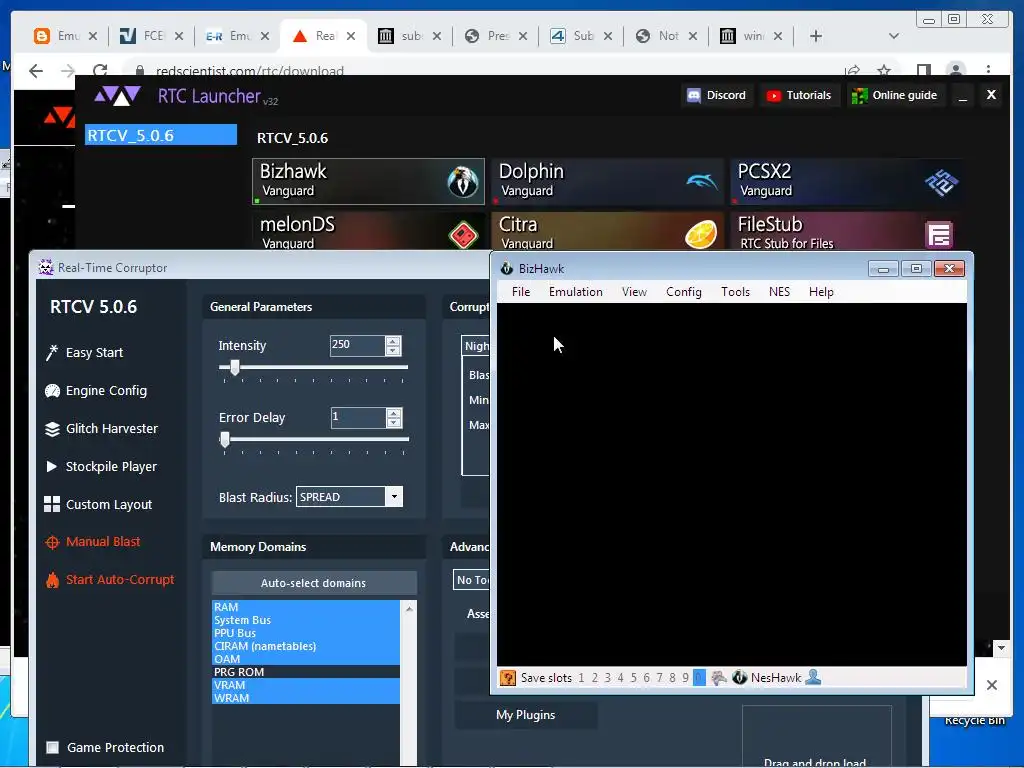
Task: Select VRAM memory domain
Action: coord(306,685)
